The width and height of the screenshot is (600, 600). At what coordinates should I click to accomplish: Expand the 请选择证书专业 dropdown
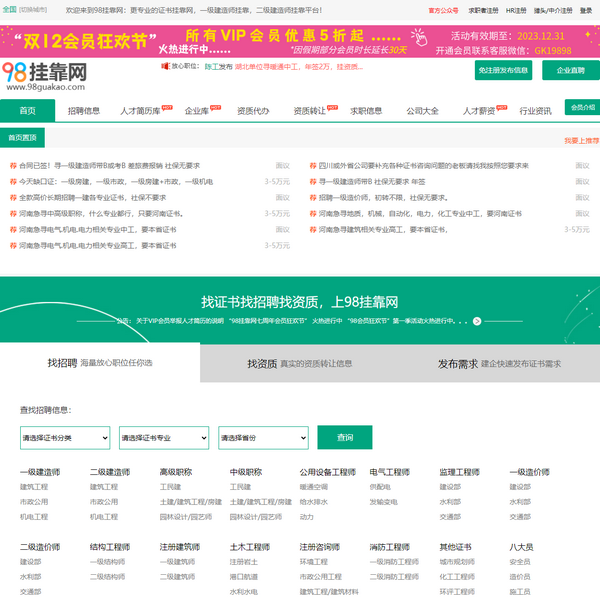click(x=163, y=438)
